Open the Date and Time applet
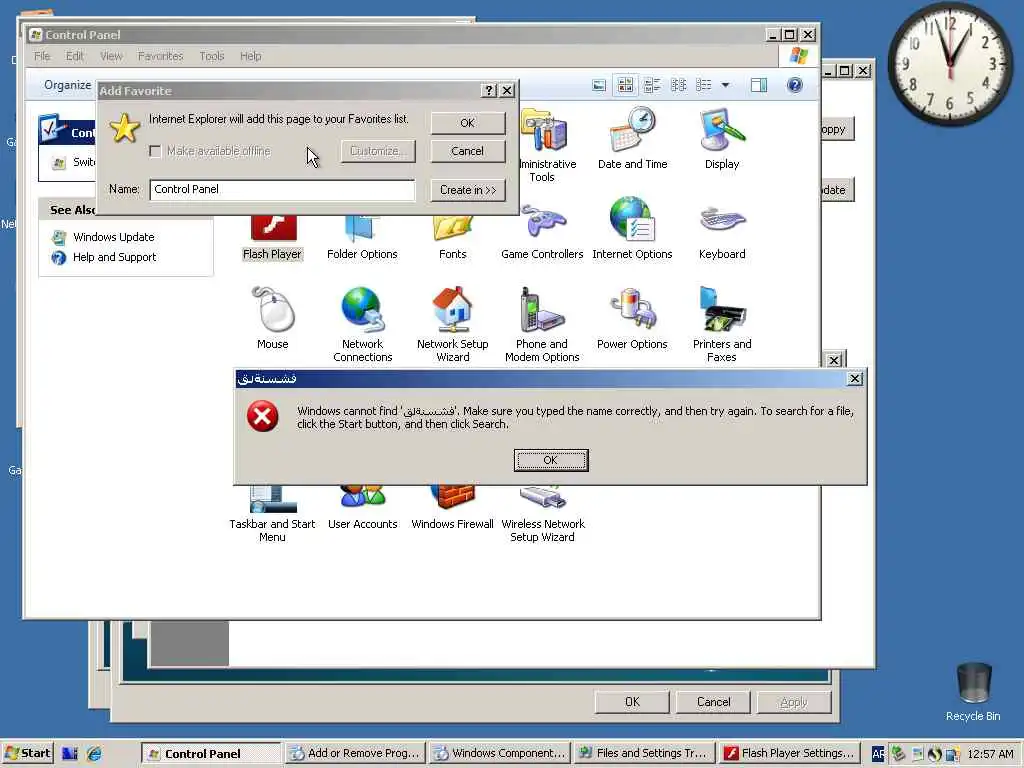 tap(632, 138)
